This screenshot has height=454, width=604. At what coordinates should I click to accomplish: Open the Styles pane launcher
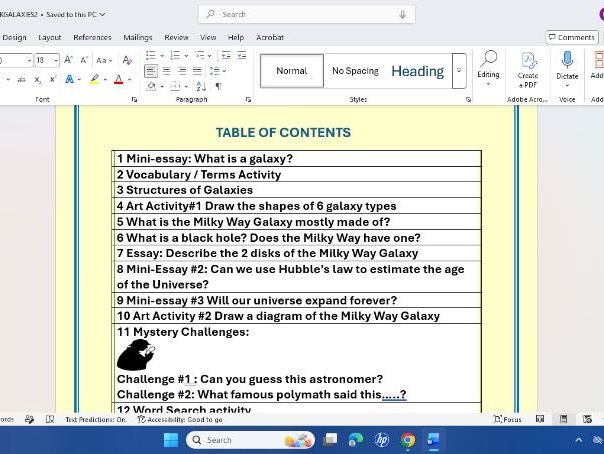click(468, 100)
